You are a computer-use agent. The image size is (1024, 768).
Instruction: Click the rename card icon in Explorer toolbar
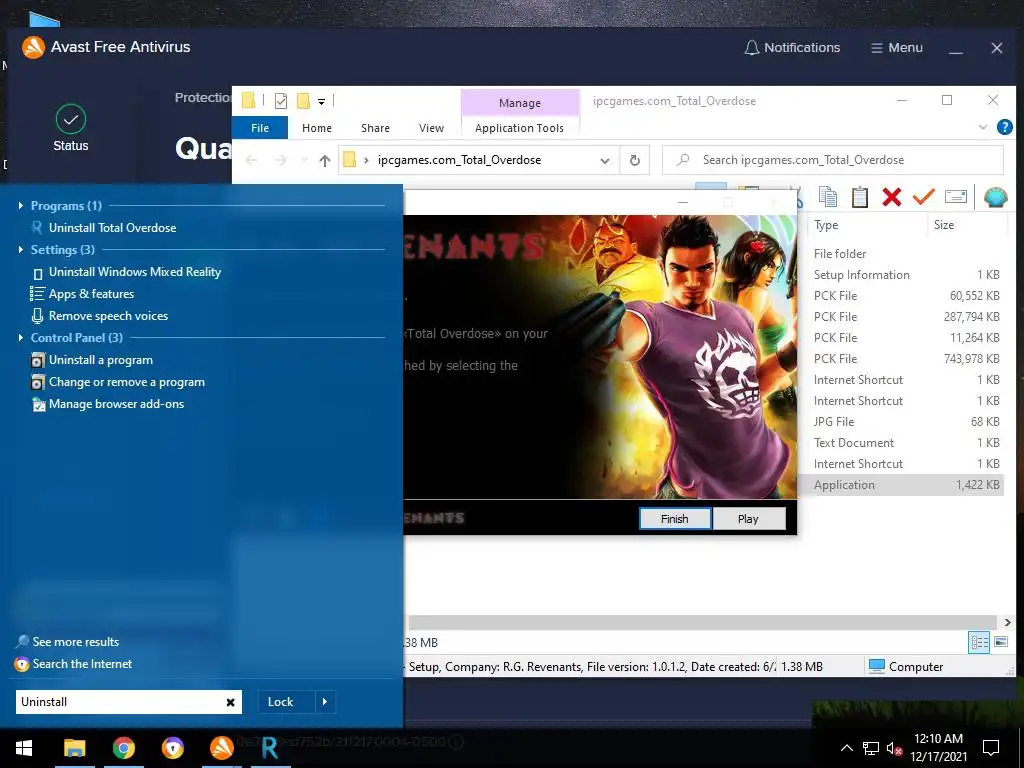coord(955,196)
